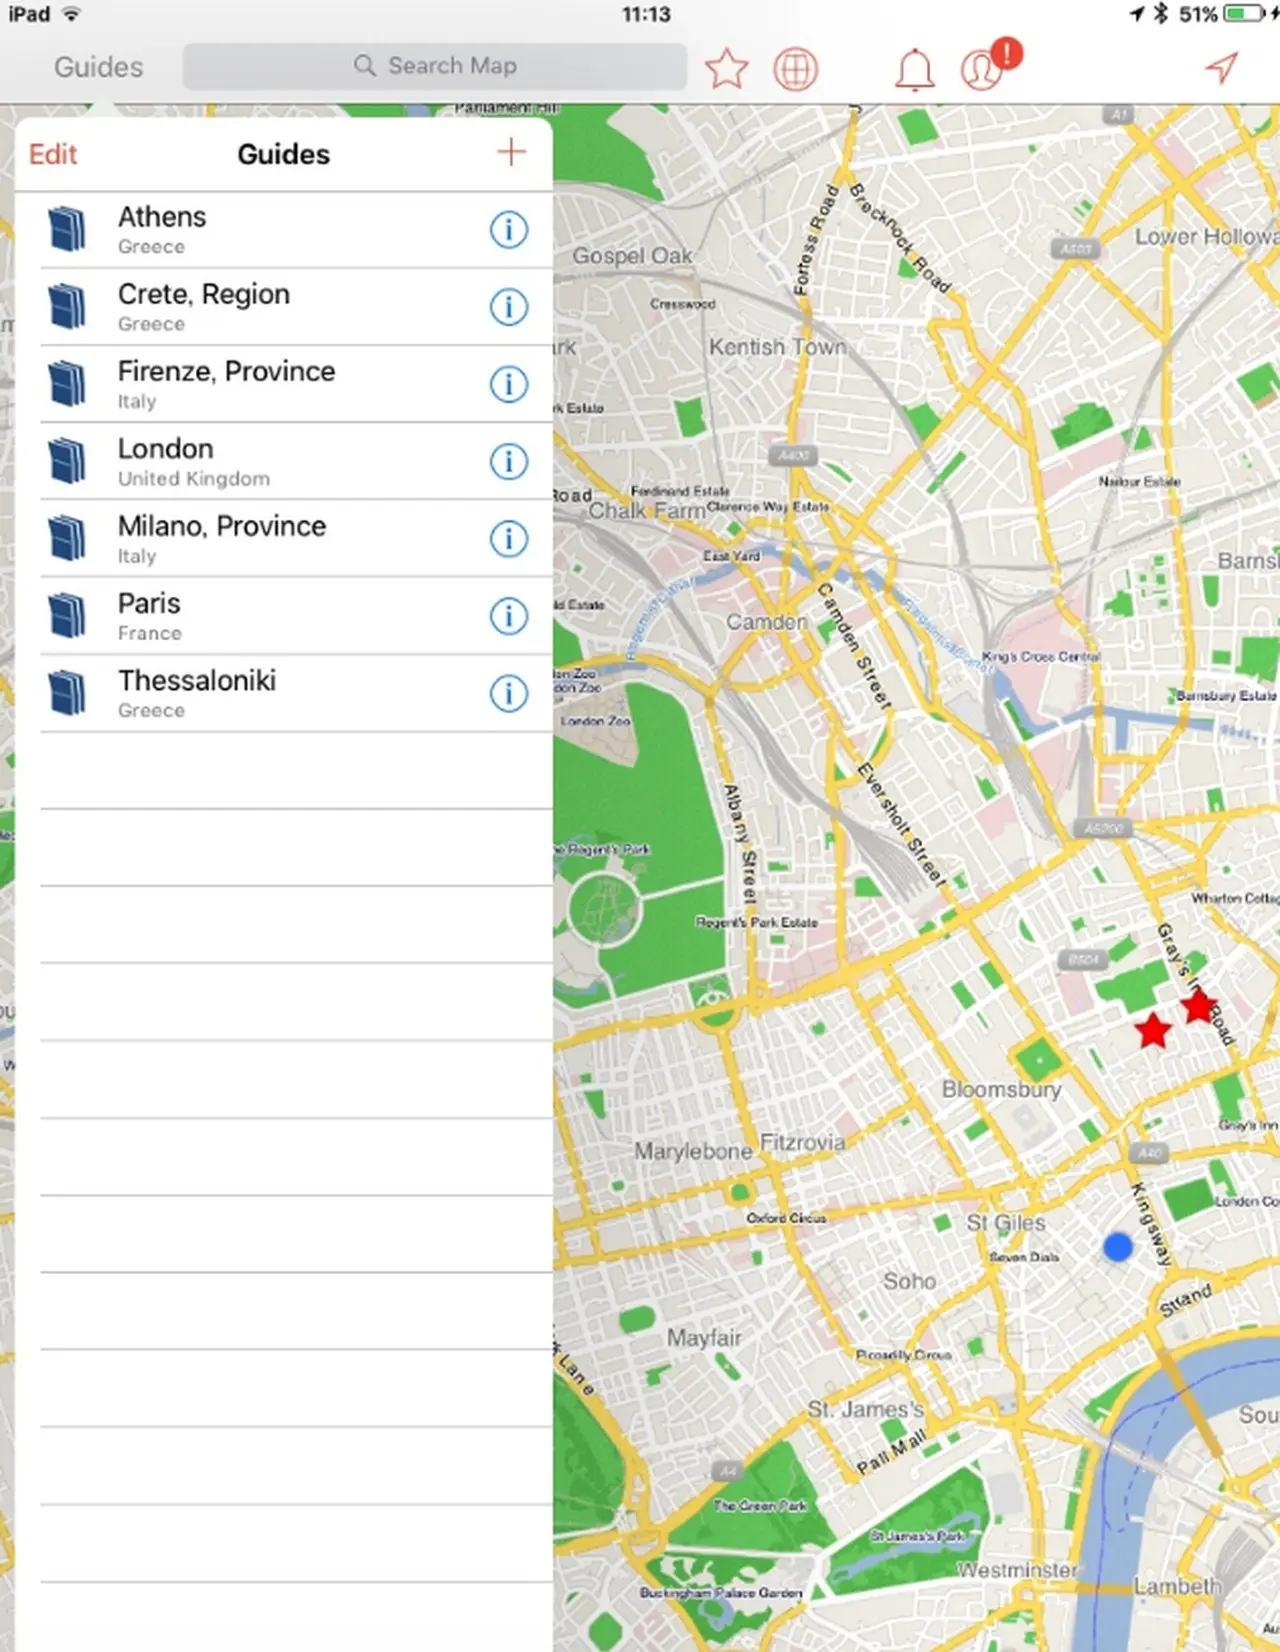This screenshot has width=1280, height=1652.
Task: Tap the Piccadilly Circus label
Action: click(x=903, y=1355)
